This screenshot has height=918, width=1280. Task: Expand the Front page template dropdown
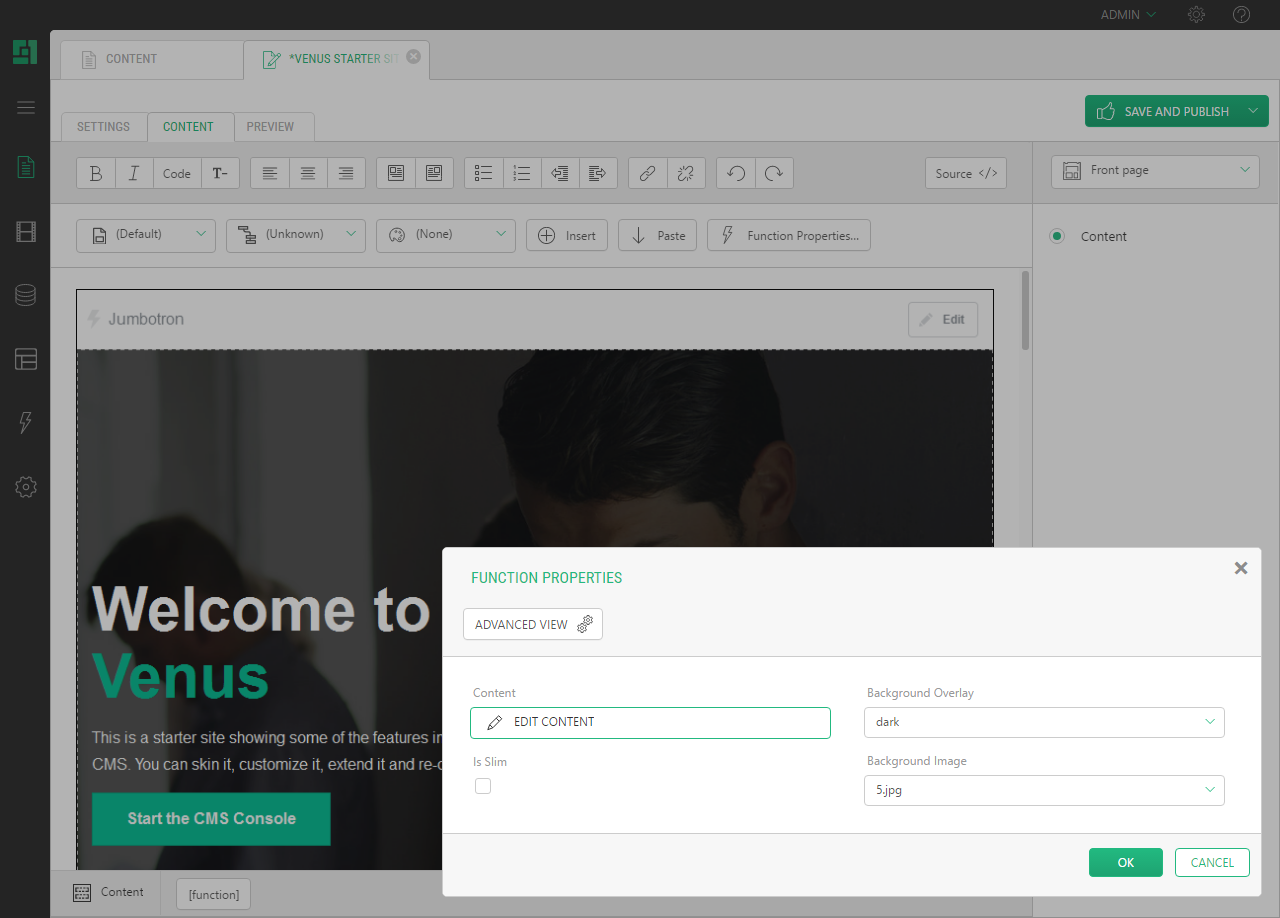[1154, 171]
